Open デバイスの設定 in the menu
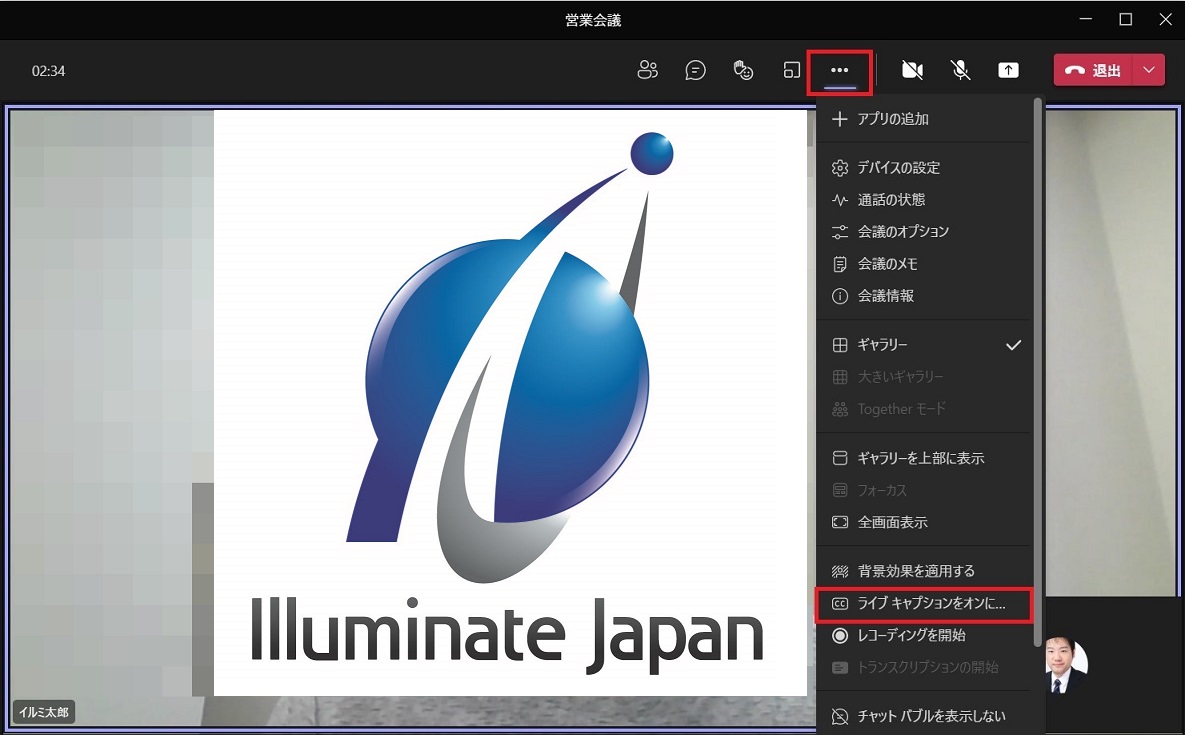 (x=923, y=168)
